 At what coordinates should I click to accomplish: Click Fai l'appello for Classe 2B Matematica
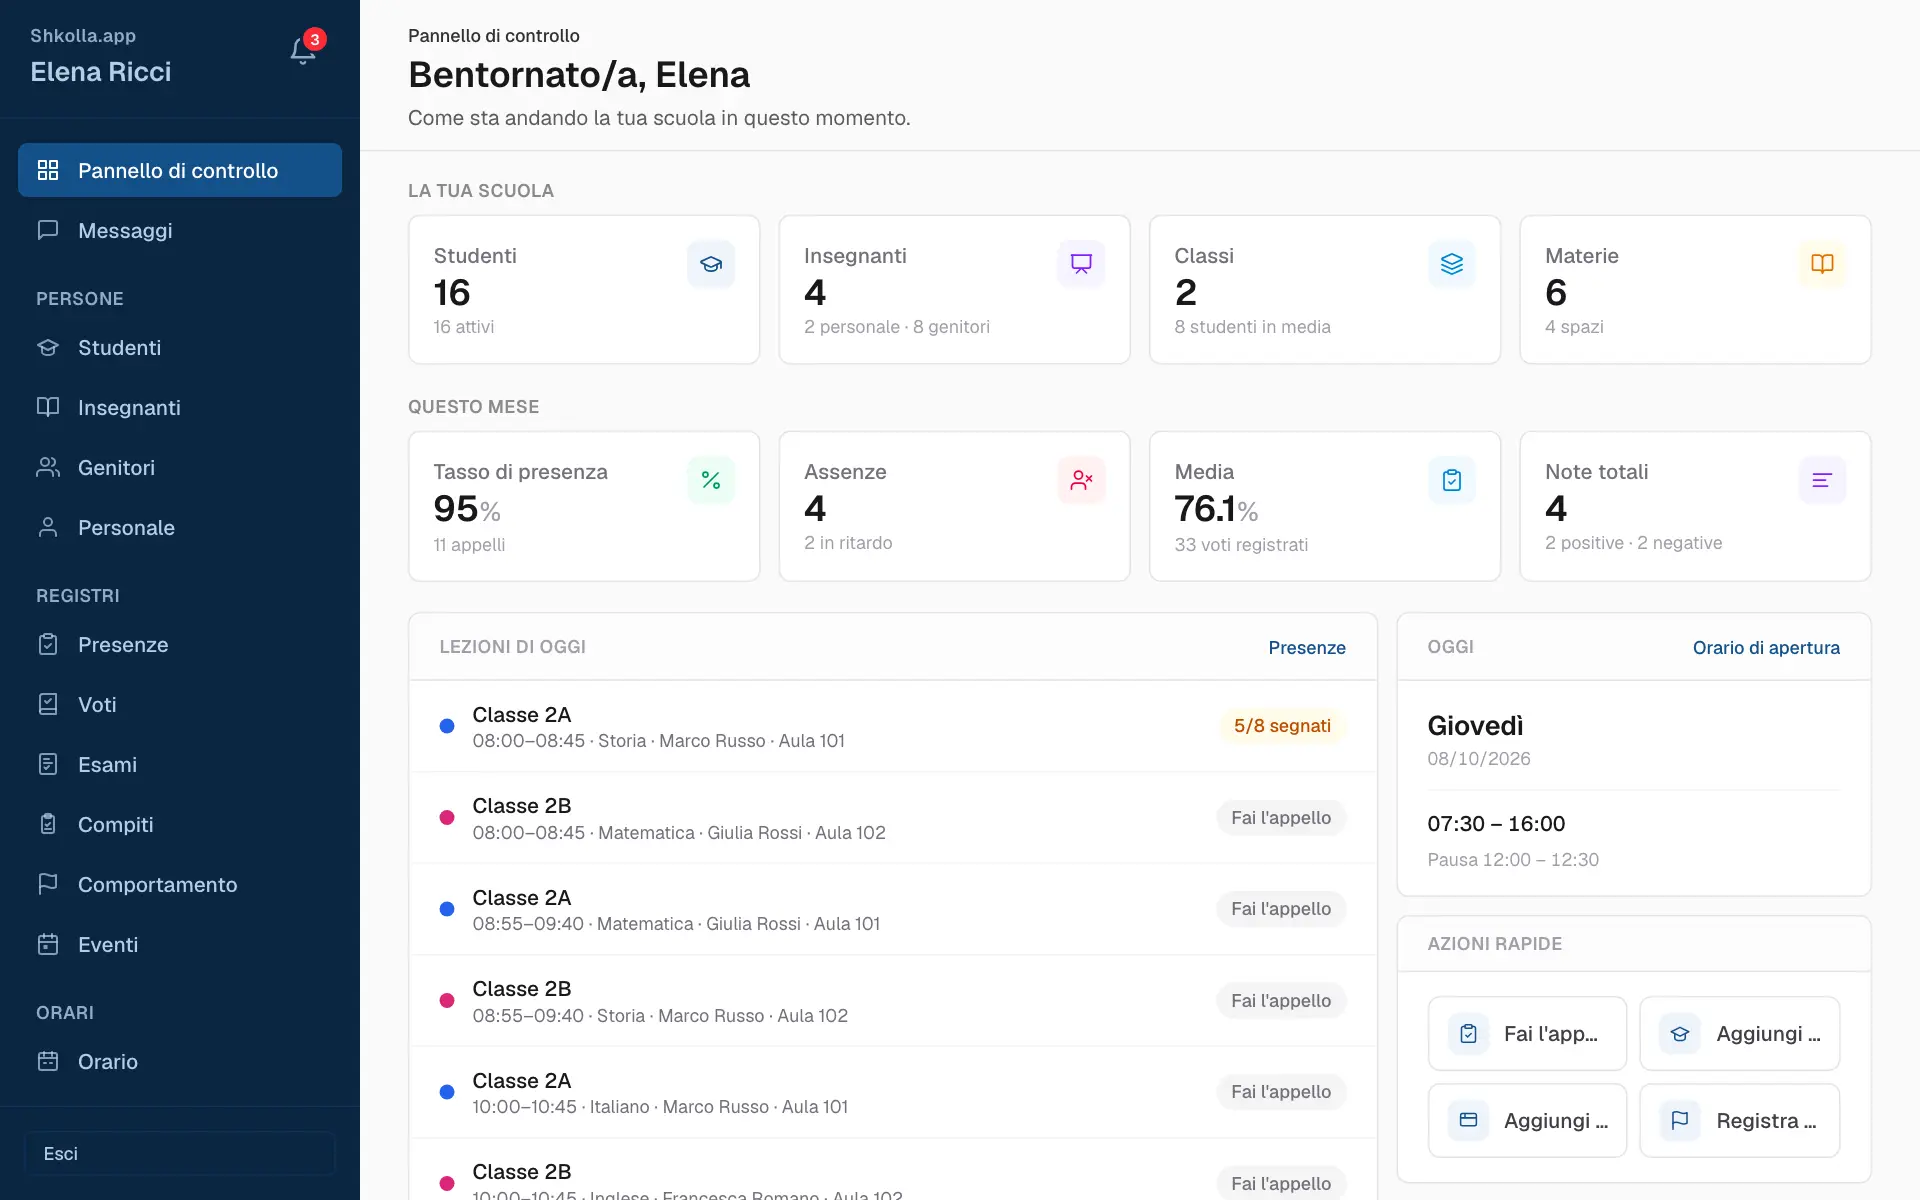pyautogui.click(x=1281, y=817)
